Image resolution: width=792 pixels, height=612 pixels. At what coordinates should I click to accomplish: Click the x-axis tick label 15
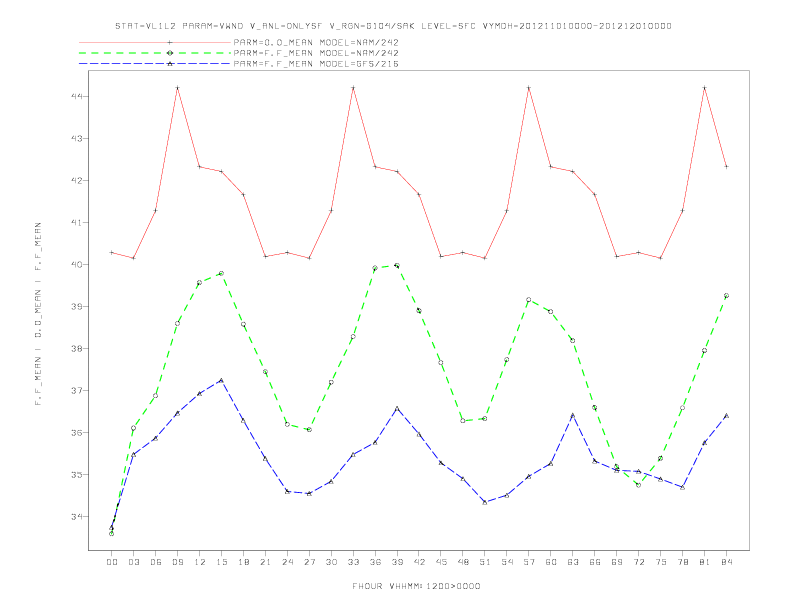[221, 562]
